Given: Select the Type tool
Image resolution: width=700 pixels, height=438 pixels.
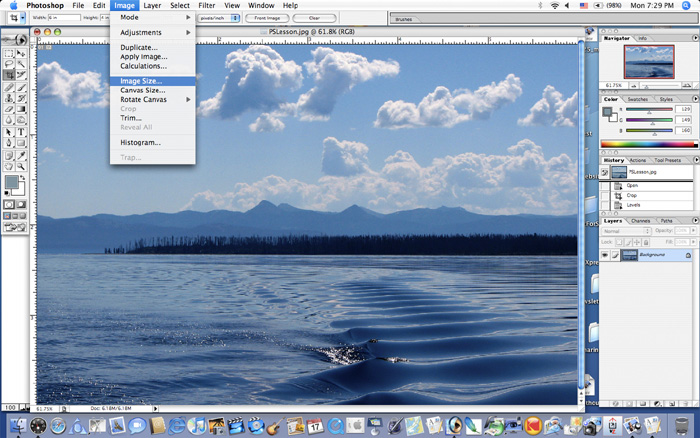Looking at the screenshot, I should [x=21, y=132].
